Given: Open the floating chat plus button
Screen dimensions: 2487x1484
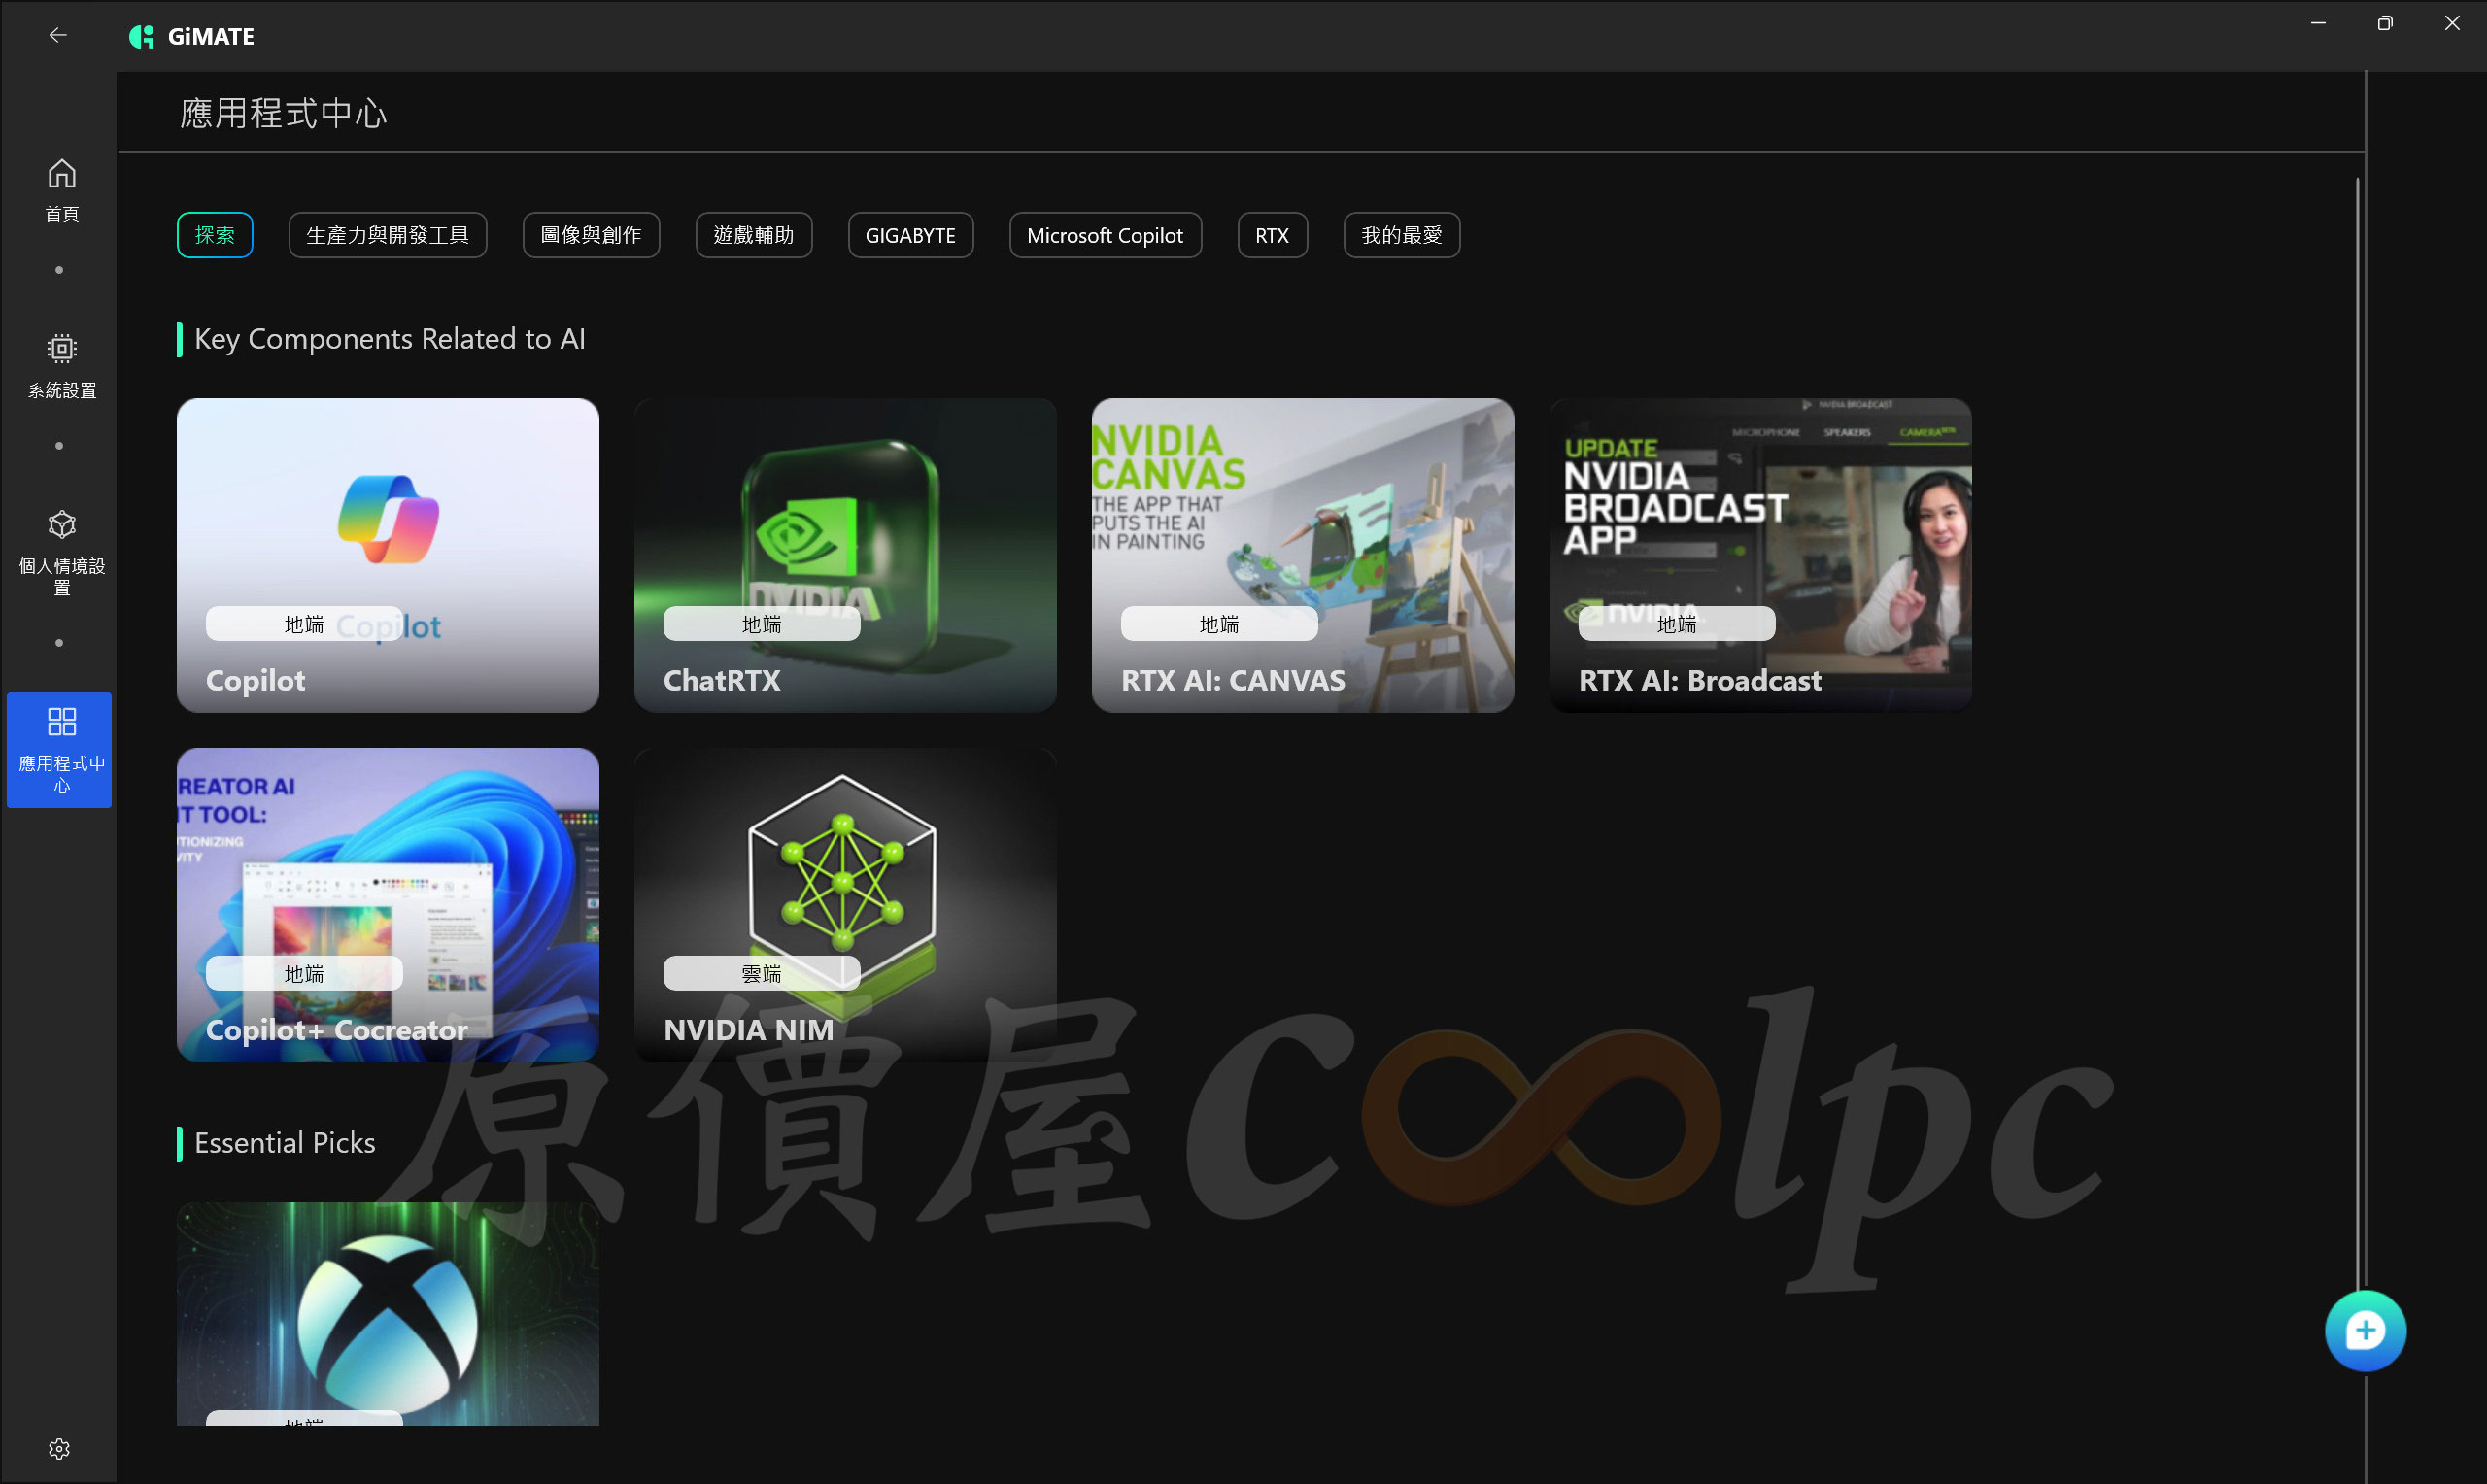Looking at the screenshot, I should point(2365,1331).
